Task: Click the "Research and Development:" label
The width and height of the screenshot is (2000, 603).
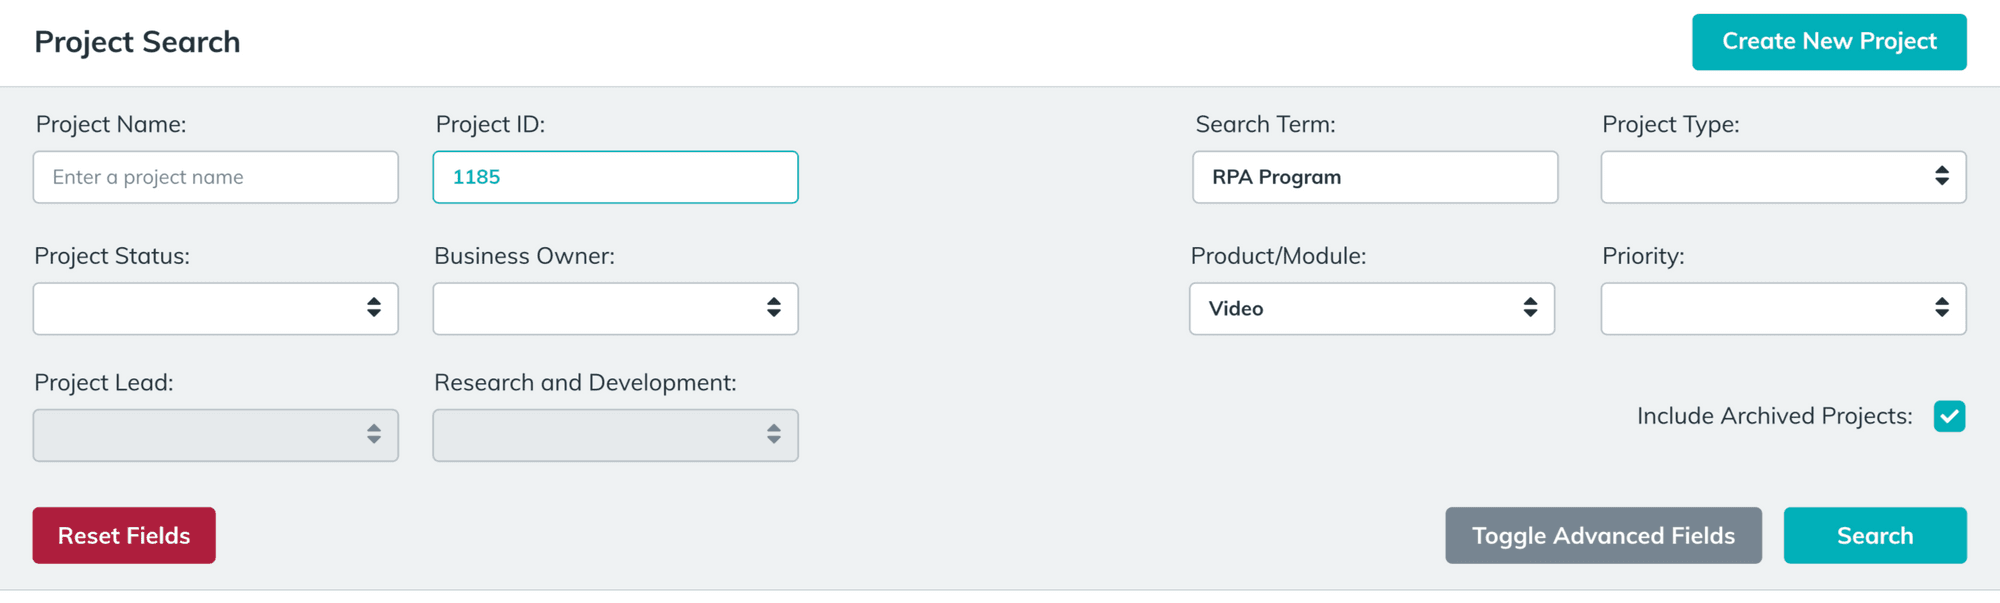Action: (x=585, y=383)
